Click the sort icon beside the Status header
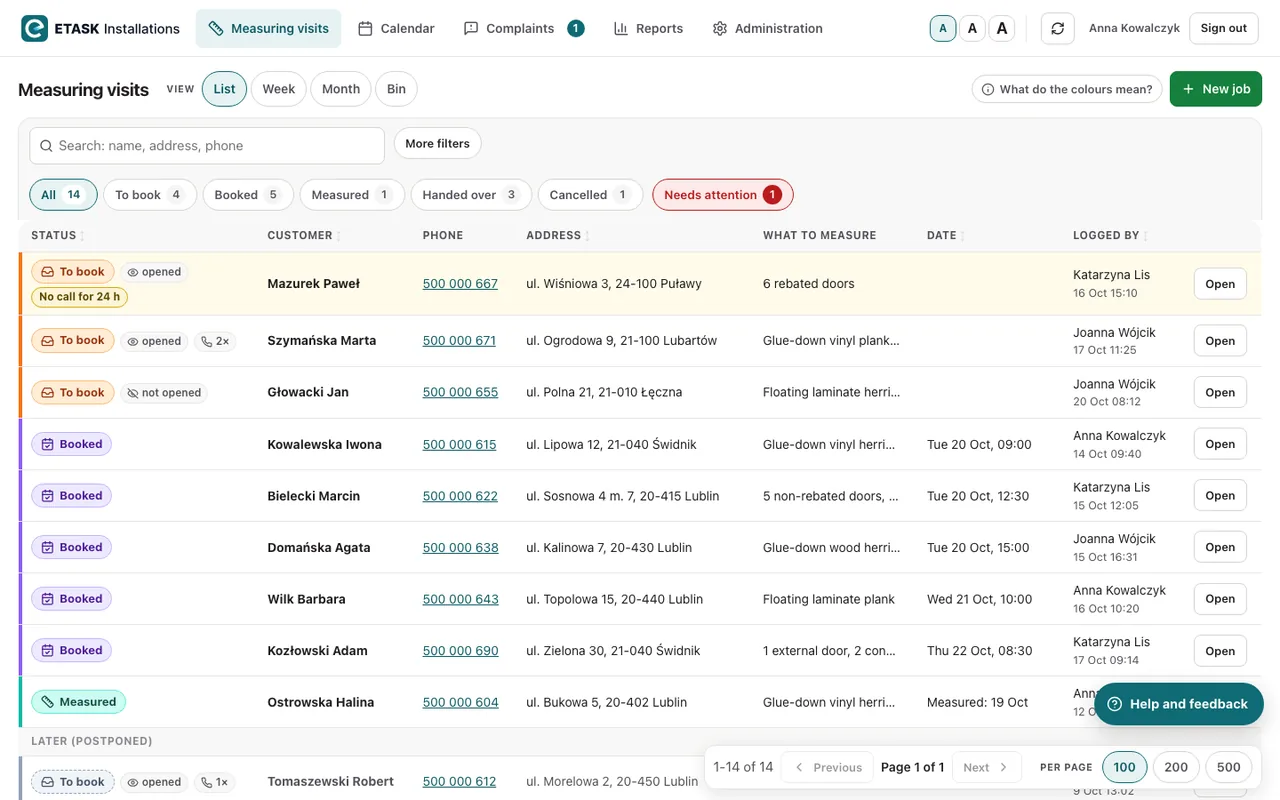The height and width of the screenshot is (800, 1280). coord(83,236)
